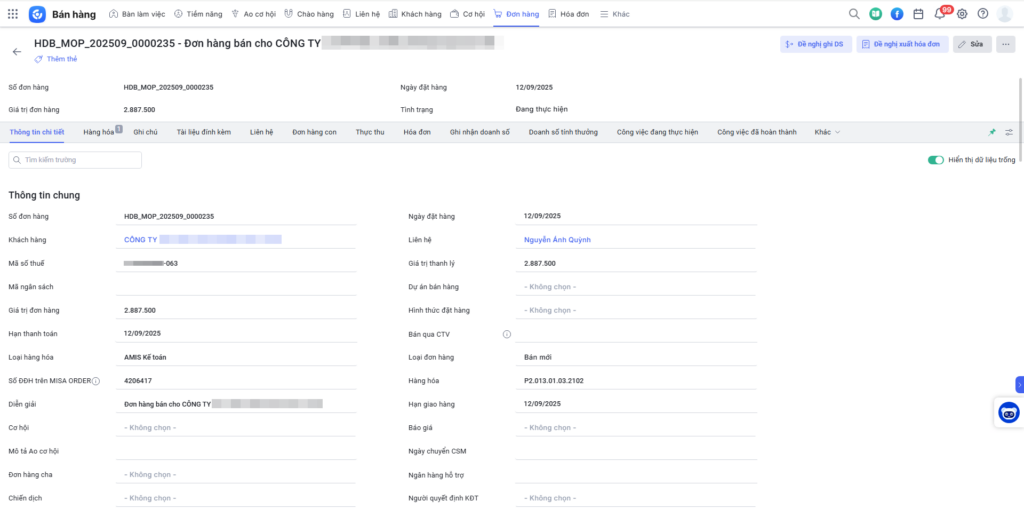1024x509 pixels.
Task: Click the Tìm kiếm trường search field
Action: point(76,160)
